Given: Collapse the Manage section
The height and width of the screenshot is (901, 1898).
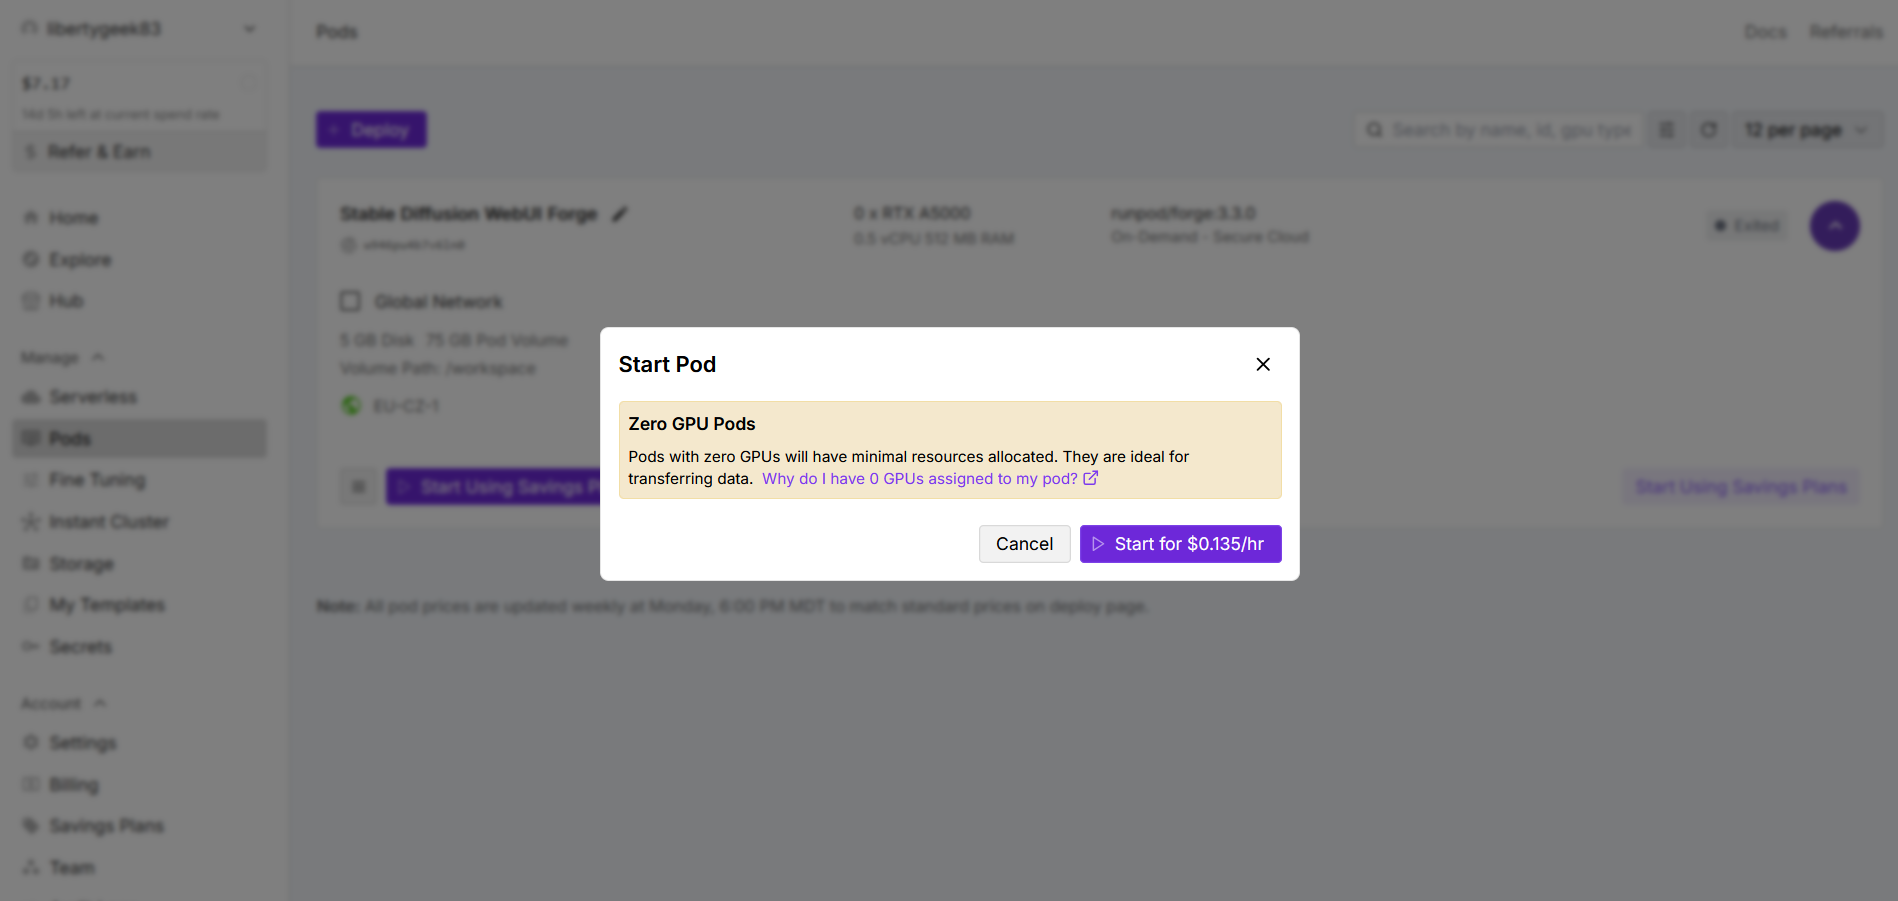Looking at the screenshot, I should [x=62, y=357].
